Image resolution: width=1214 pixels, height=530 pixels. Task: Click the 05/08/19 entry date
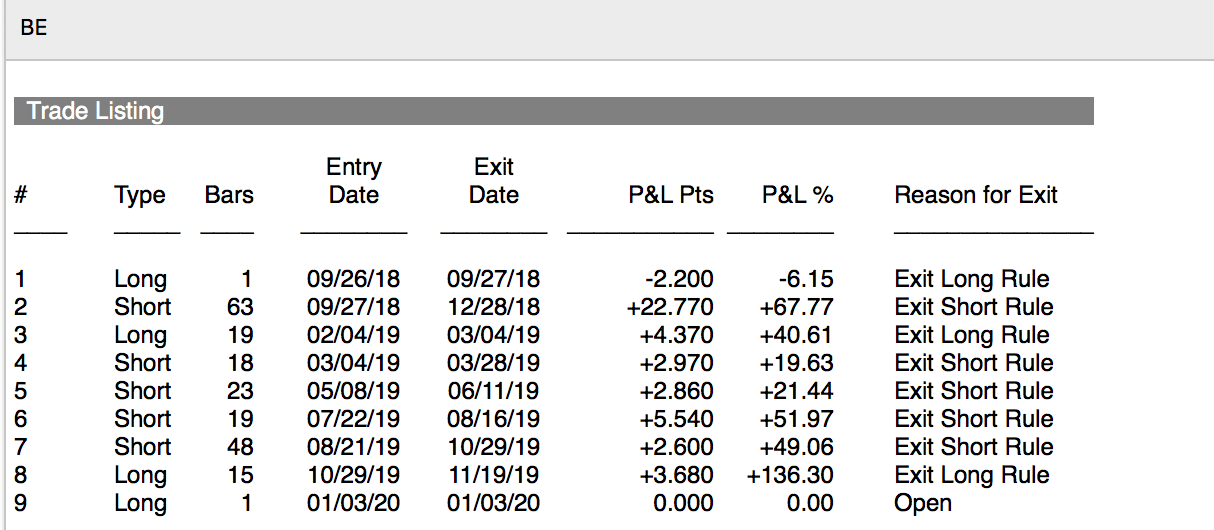353,391
